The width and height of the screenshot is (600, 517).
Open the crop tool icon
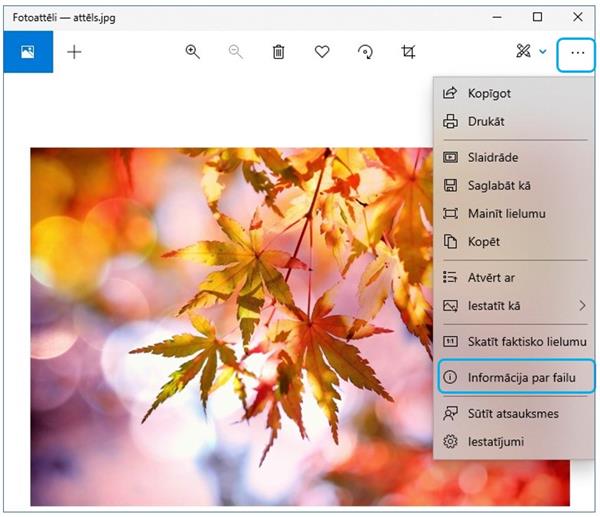click(x=408, y=52)
